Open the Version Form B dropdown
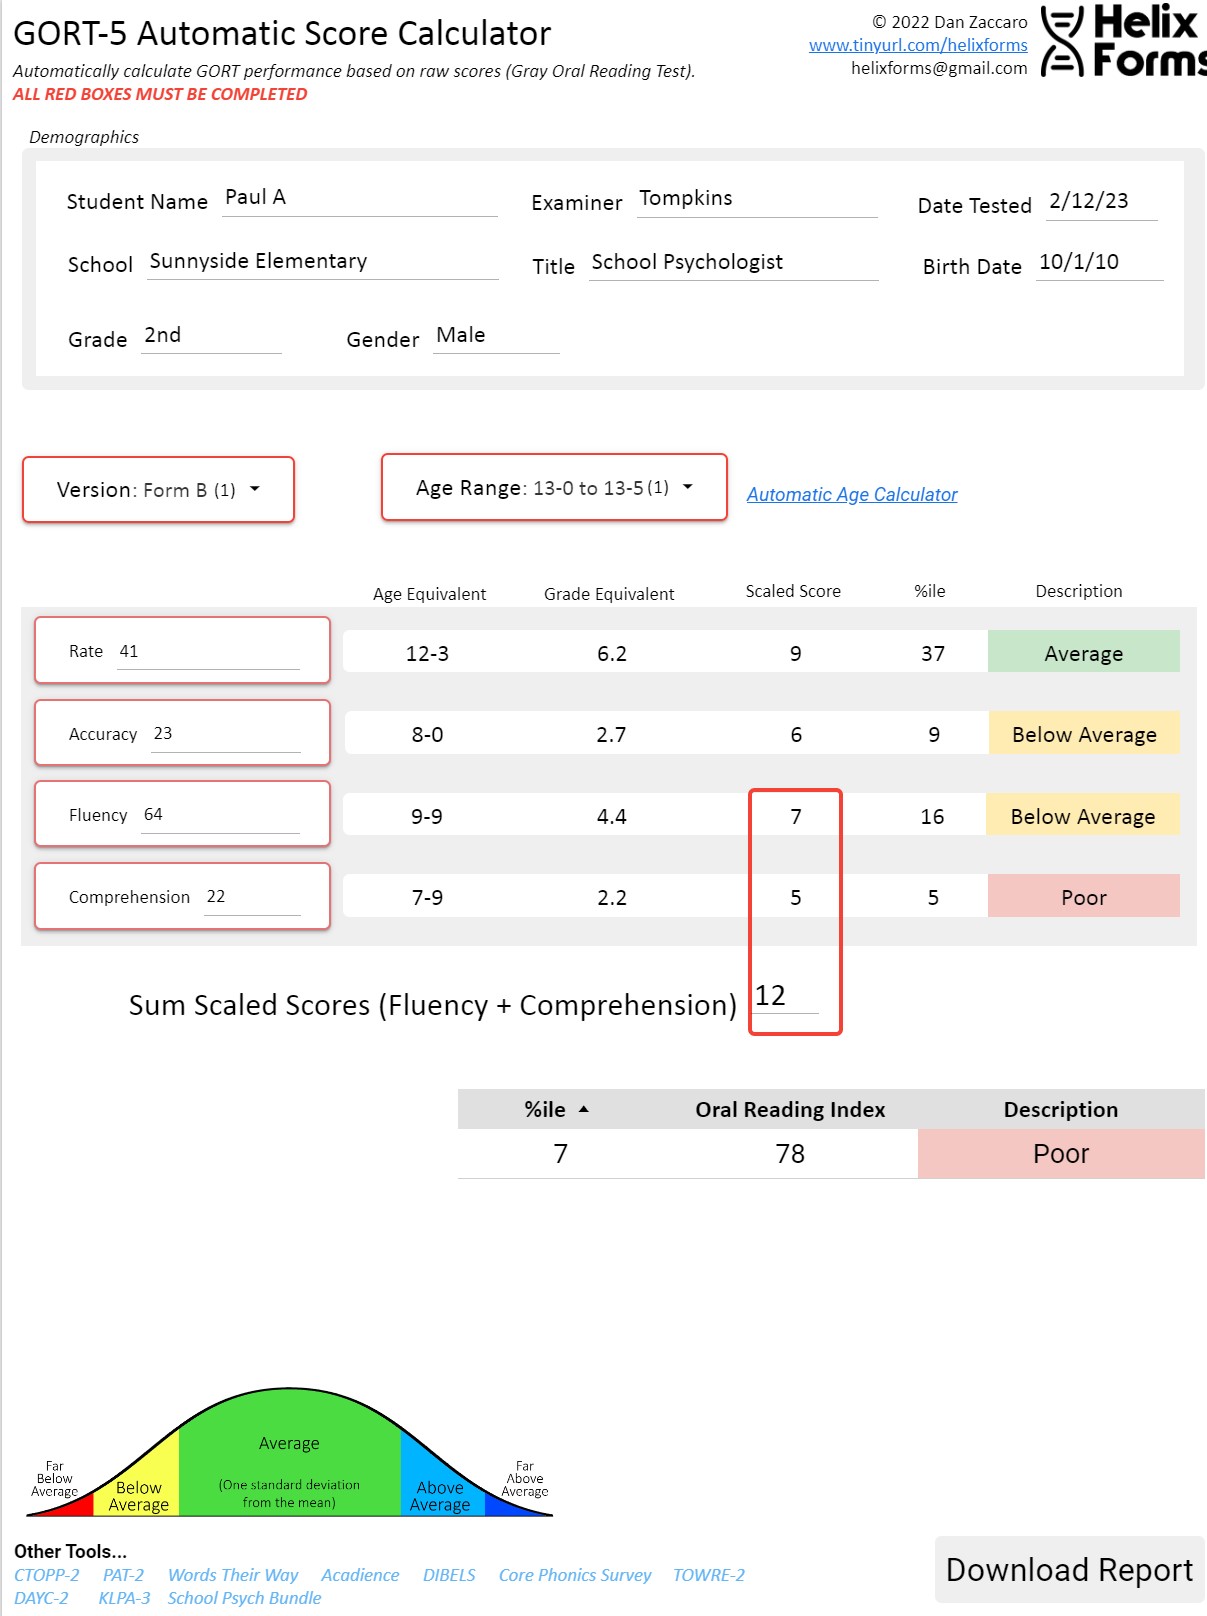Viewport: 1207px width, 1616px height. 158,490
